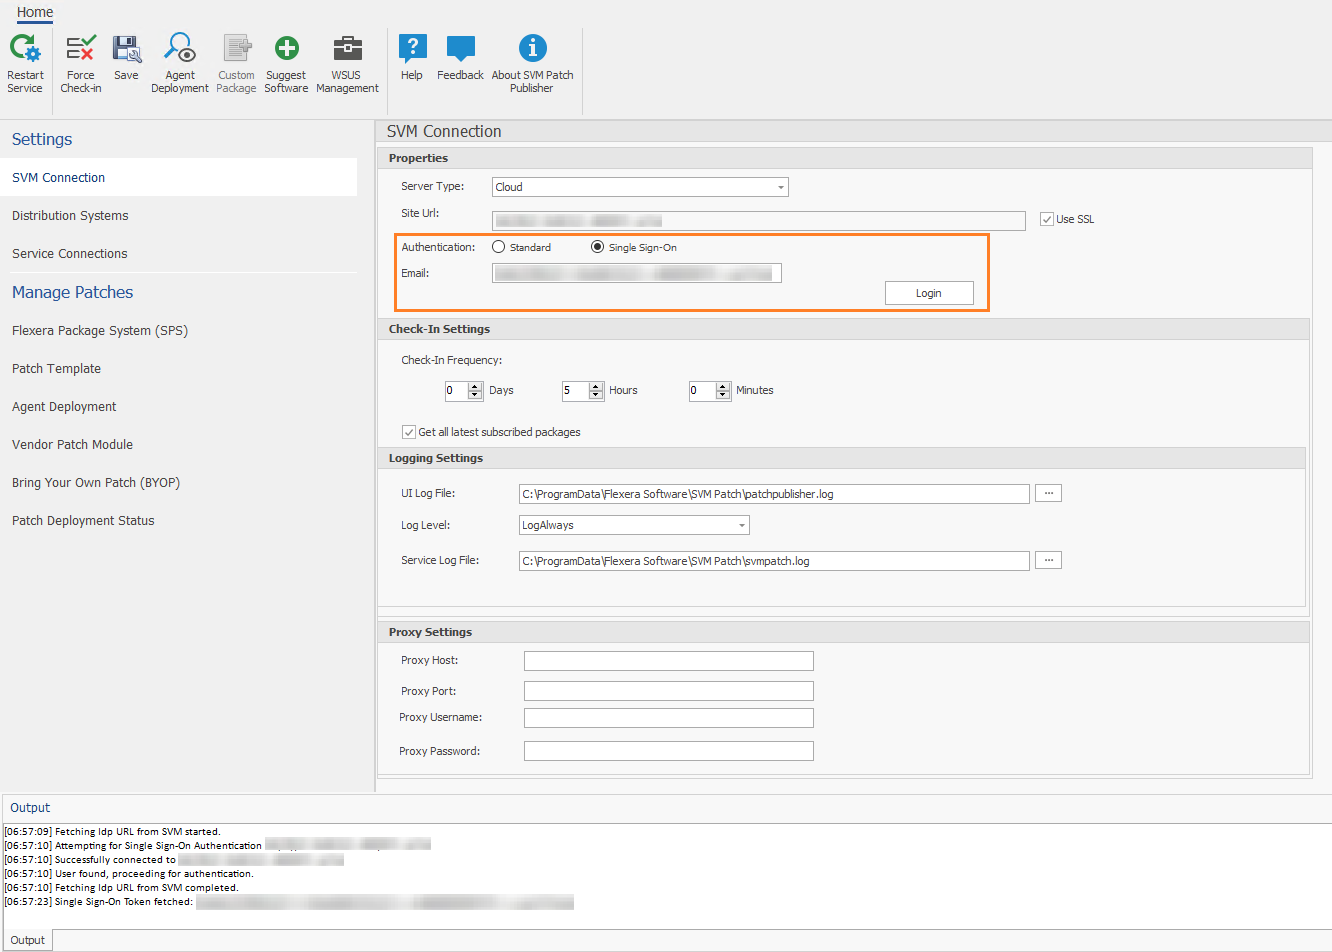
Task: Click the Hours value field
Action: coord(576,390)
